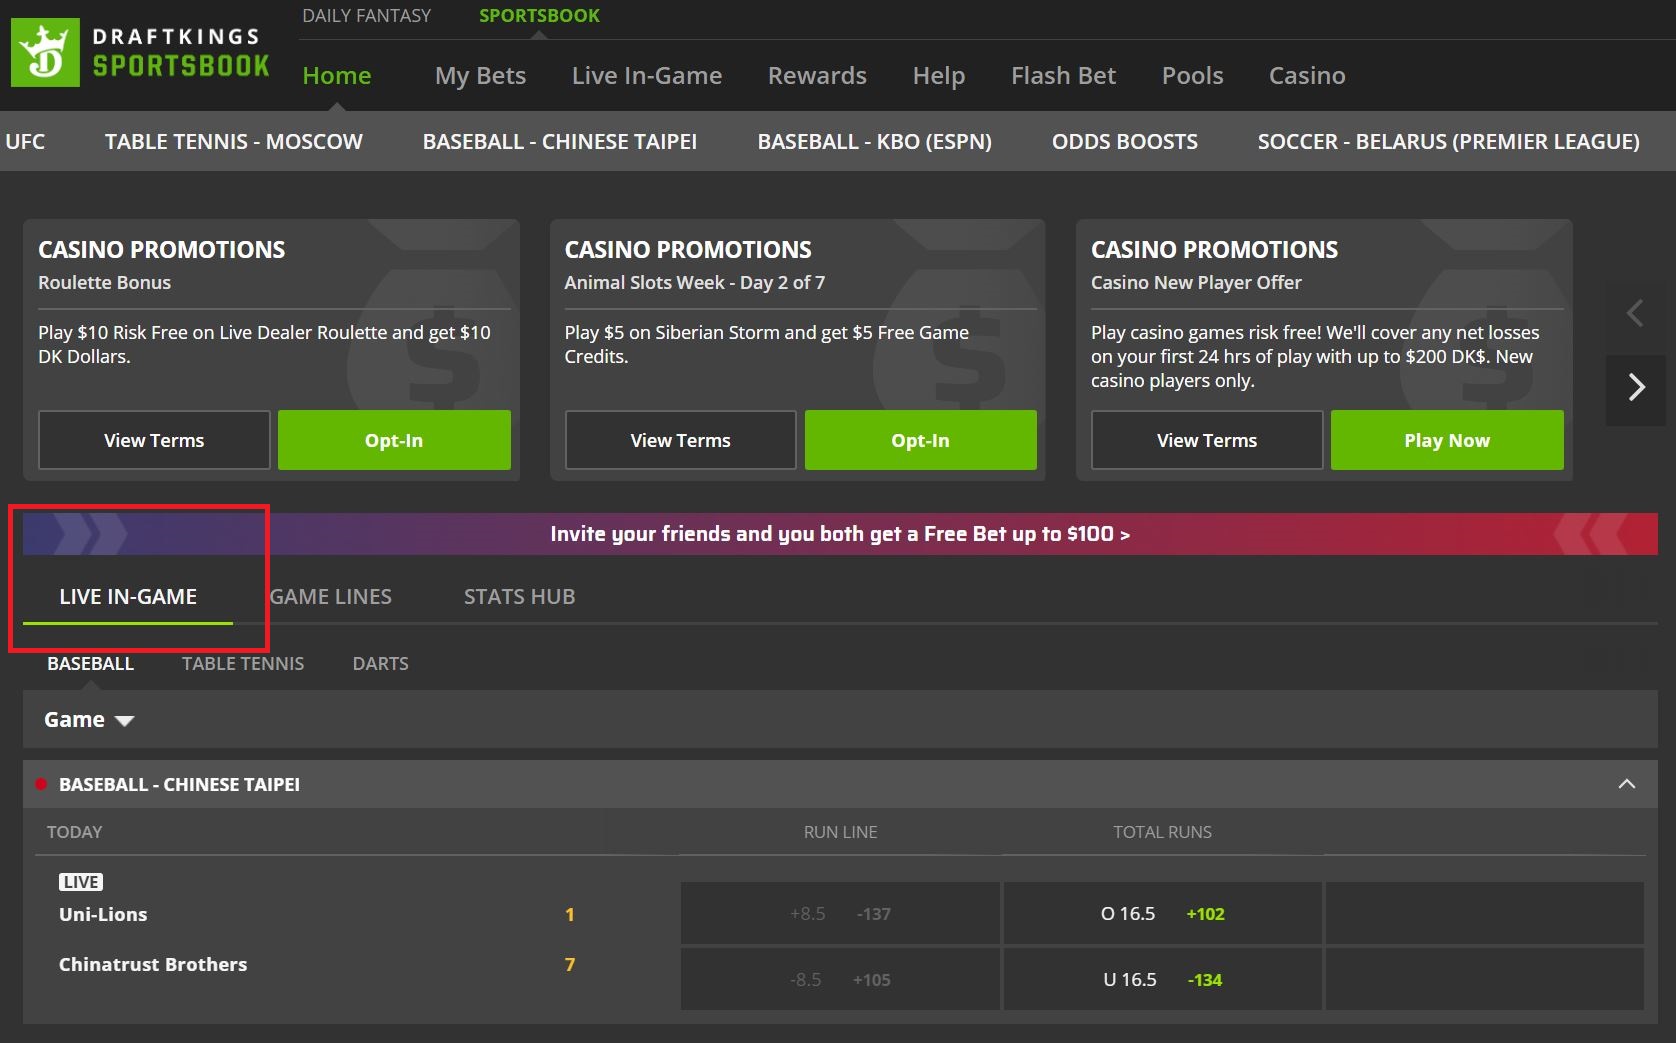Click Chinatrust Brothers team name
The height and width of the screenshot is (1043, 1676).
coord(153,965)
